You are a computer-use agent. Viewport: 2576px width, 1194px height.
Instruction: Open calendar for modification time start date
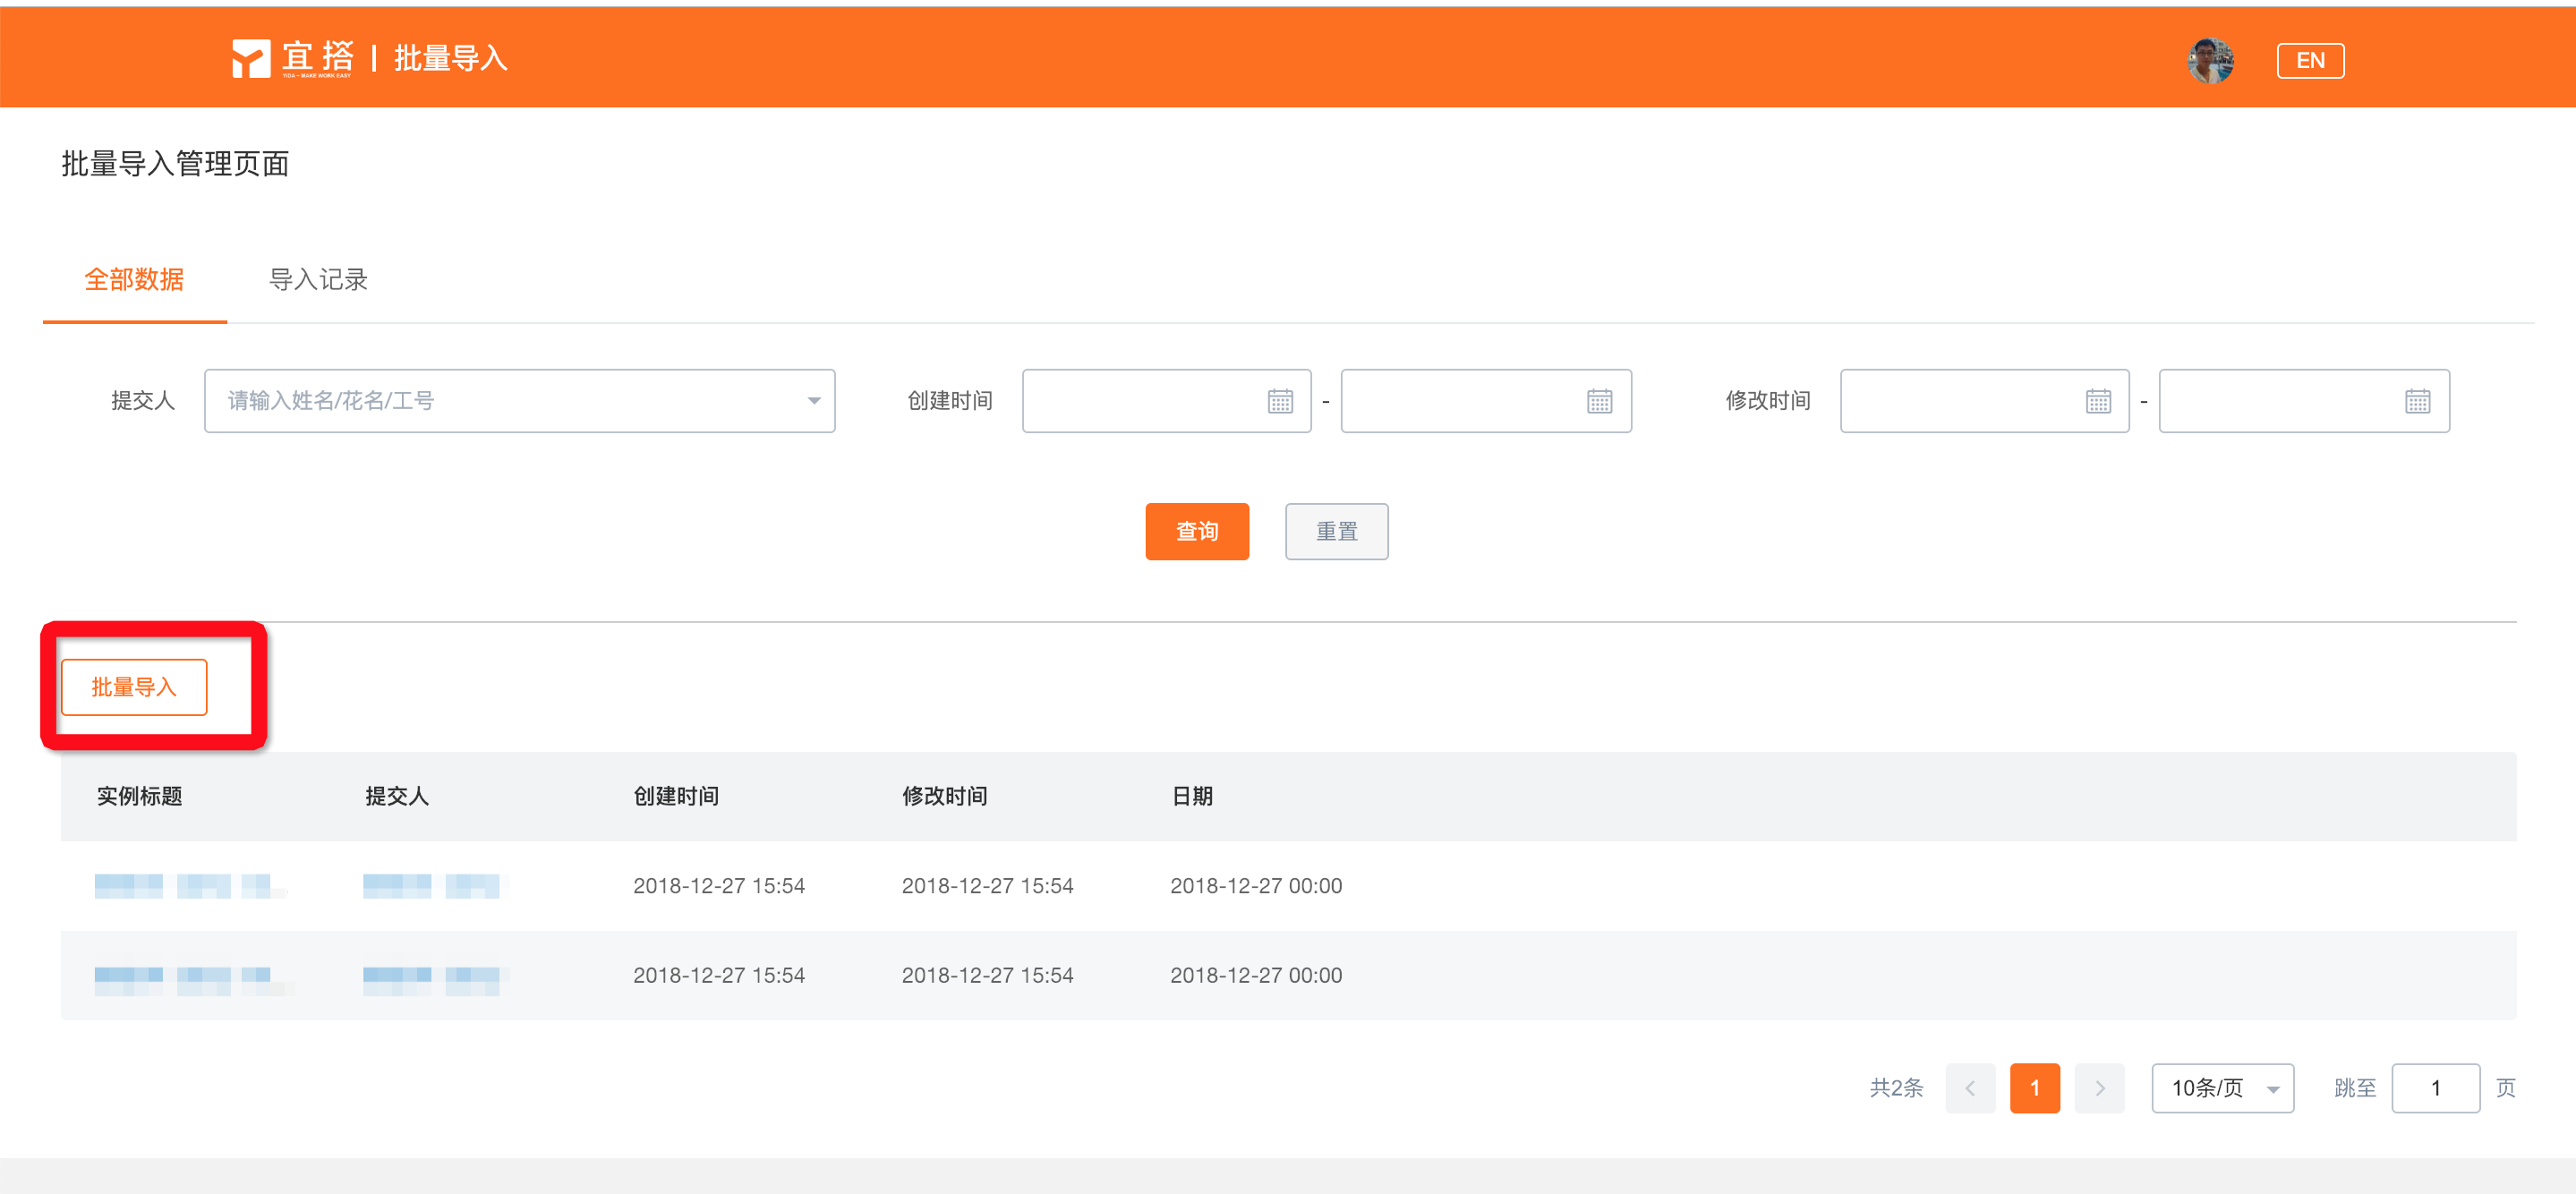(x=2097, y=401)
